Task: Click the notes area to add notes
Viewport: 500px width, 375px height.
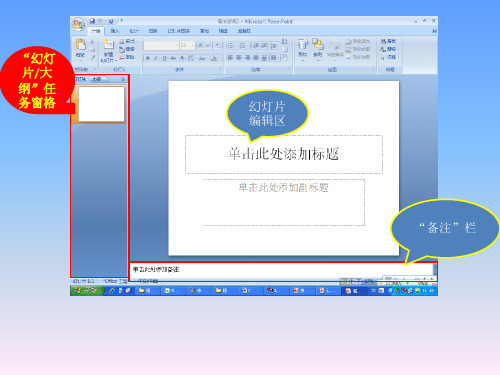Action: click(282, 269)
